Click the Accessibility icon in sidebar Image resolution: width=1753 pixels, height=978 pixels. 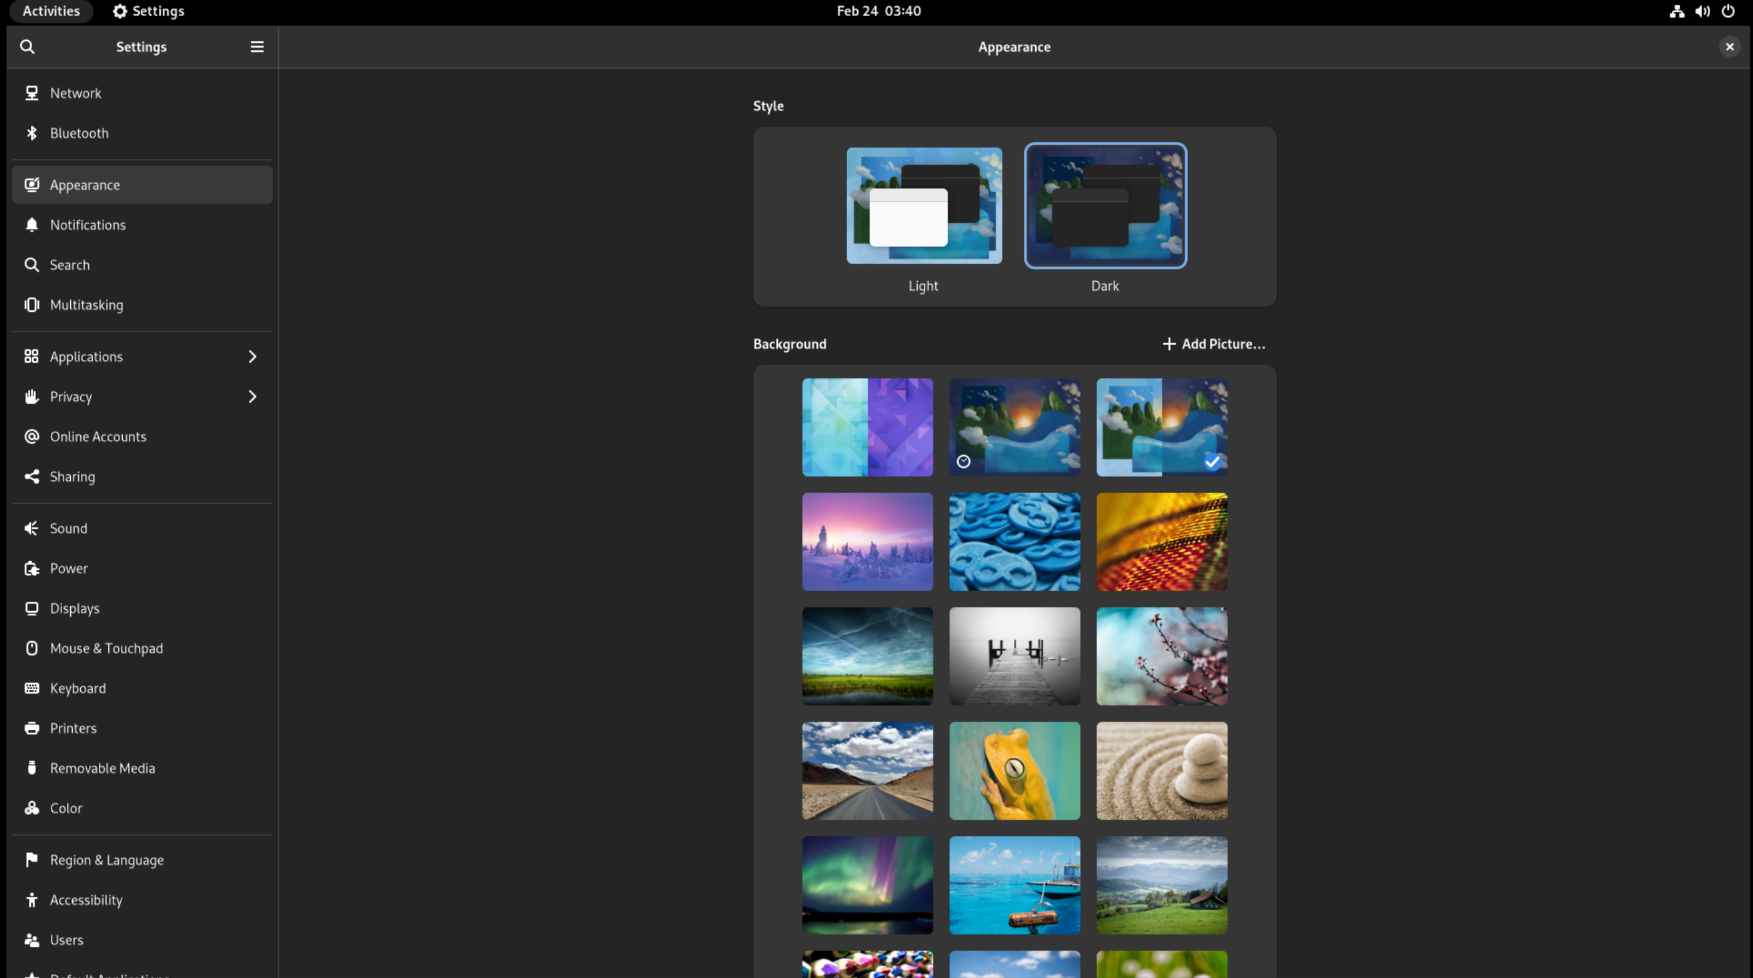tap(32, 900)
